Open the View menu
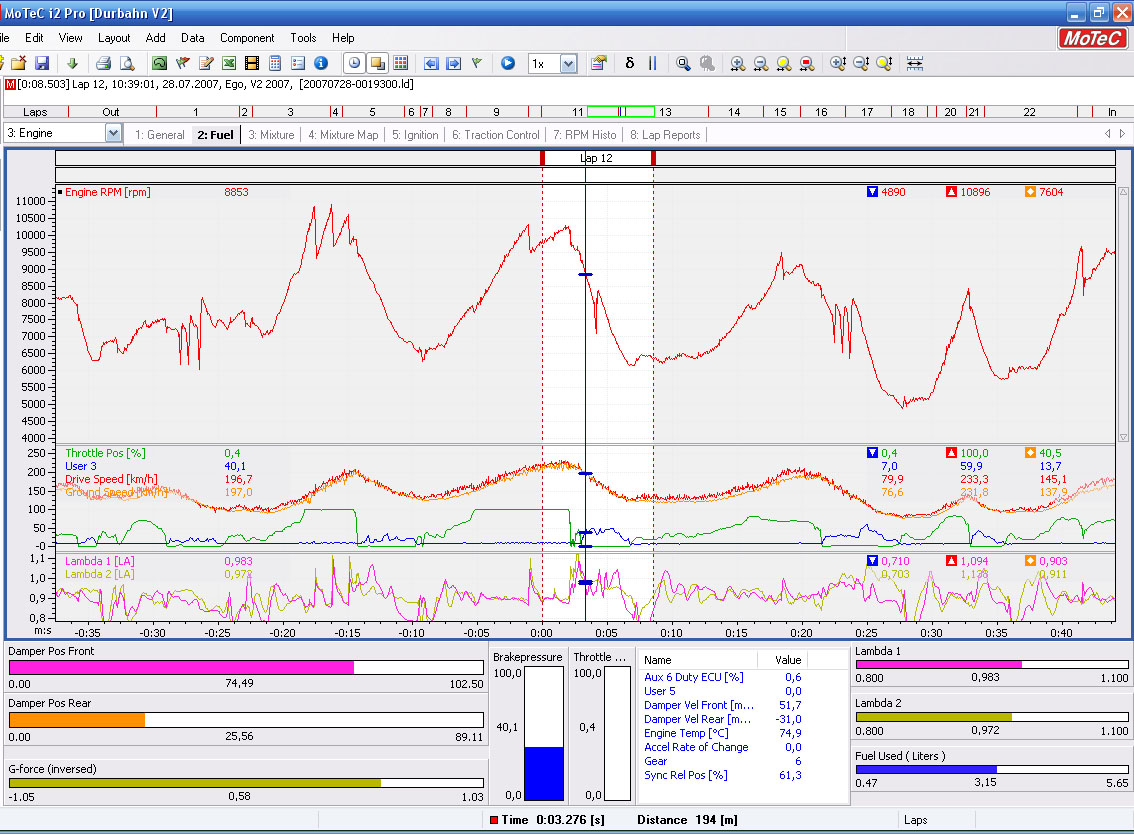The height and width of the screenshot is (834, 1134). tap(70, 38)
